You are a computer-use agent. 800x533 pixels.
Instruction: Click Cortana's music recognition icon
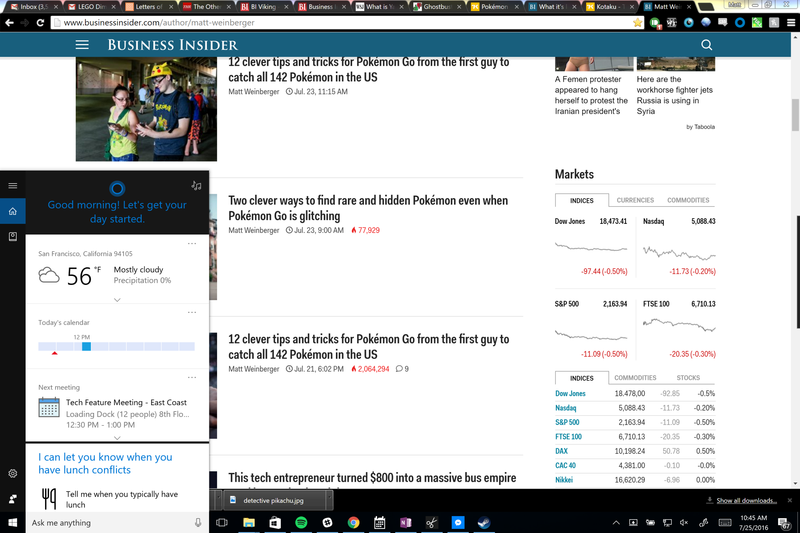tap(196, 186)
